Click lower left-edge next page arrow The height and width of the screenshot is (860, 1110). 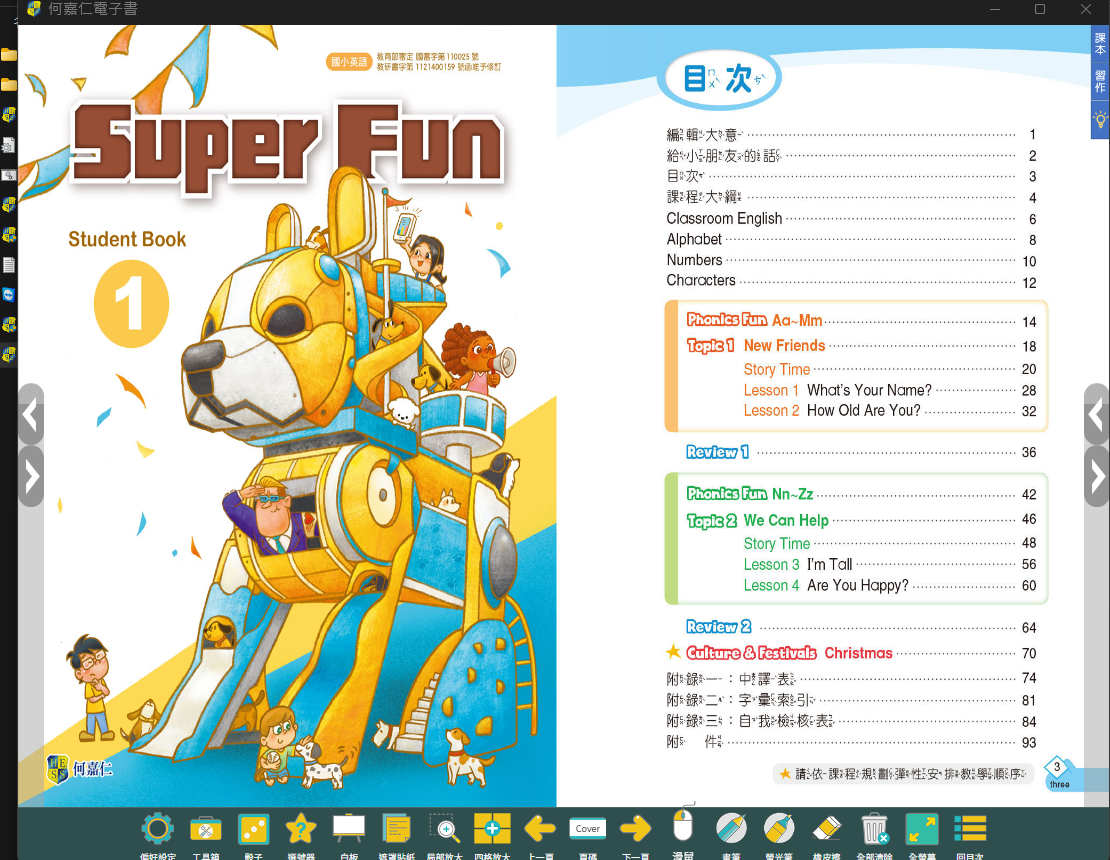pos(30,476)
